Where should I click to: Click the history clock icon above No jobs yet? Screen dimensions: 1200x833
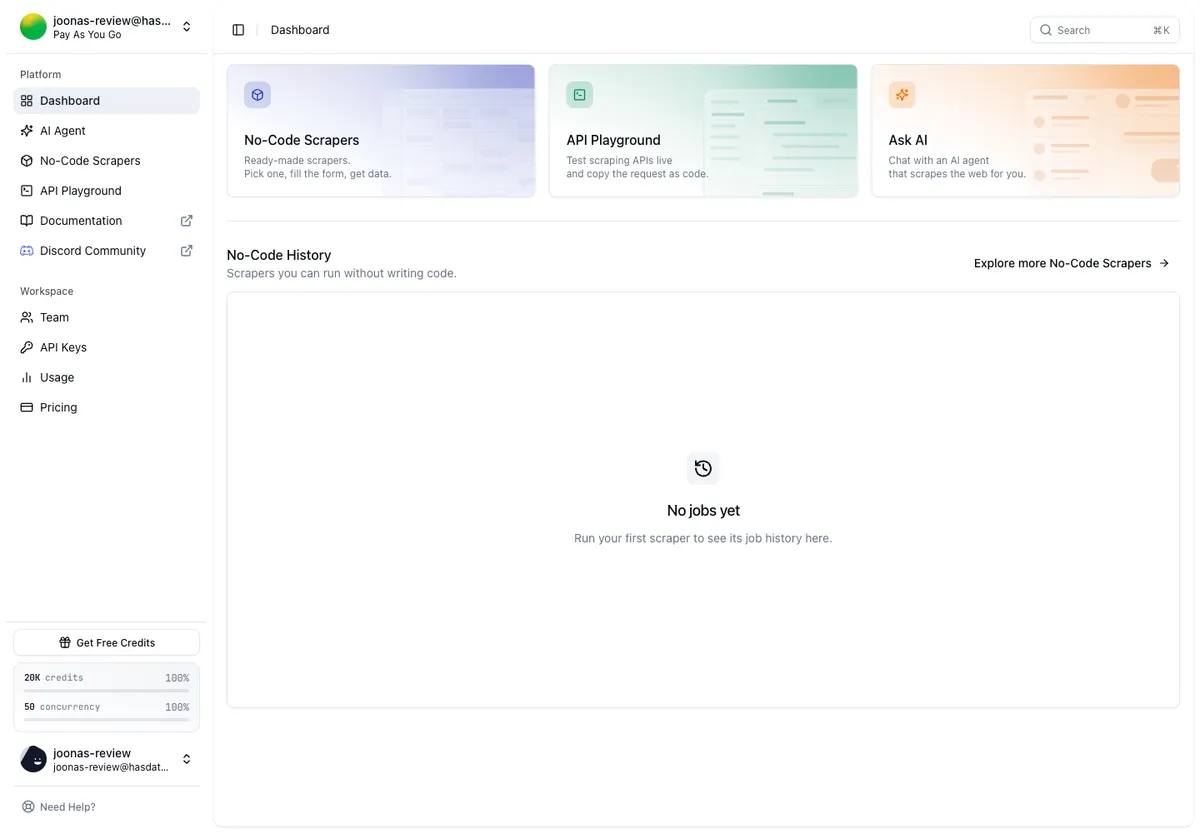point(703,468)
